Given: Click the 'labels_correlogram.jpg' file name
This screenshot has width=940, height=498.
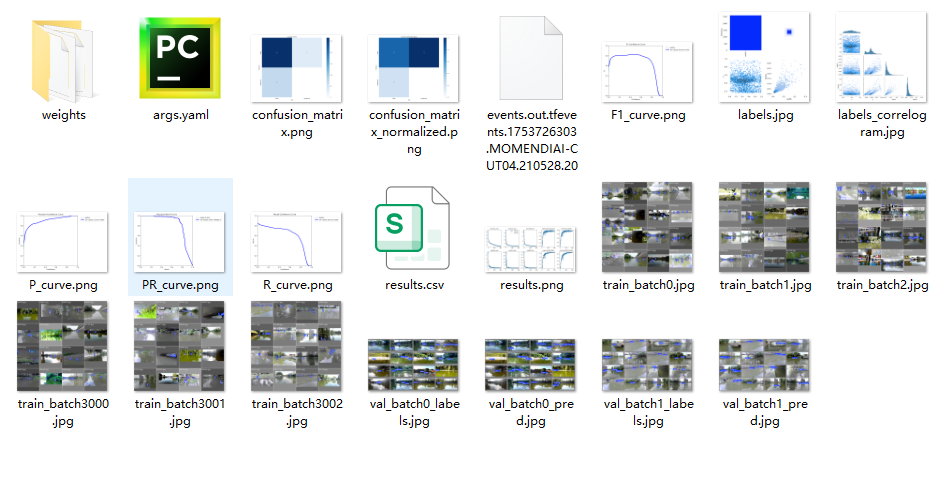Looking at the screenshot, I should (x=882, y=123).
